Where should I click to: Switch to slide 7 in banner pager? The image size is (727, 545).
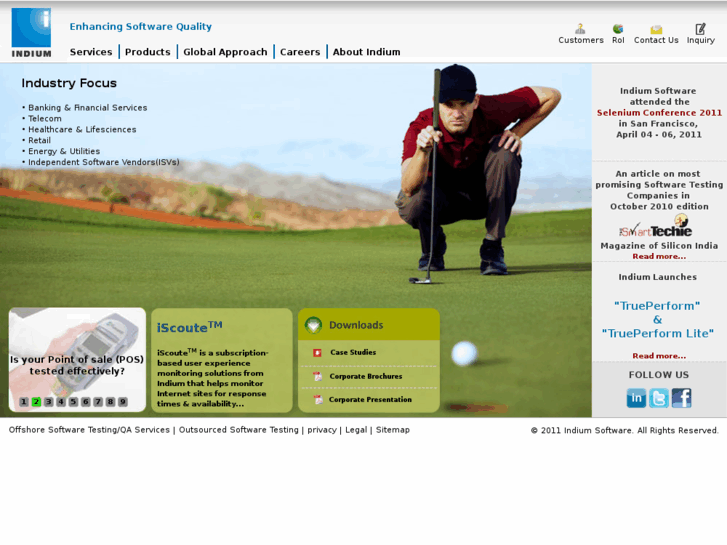click(98, 402)
